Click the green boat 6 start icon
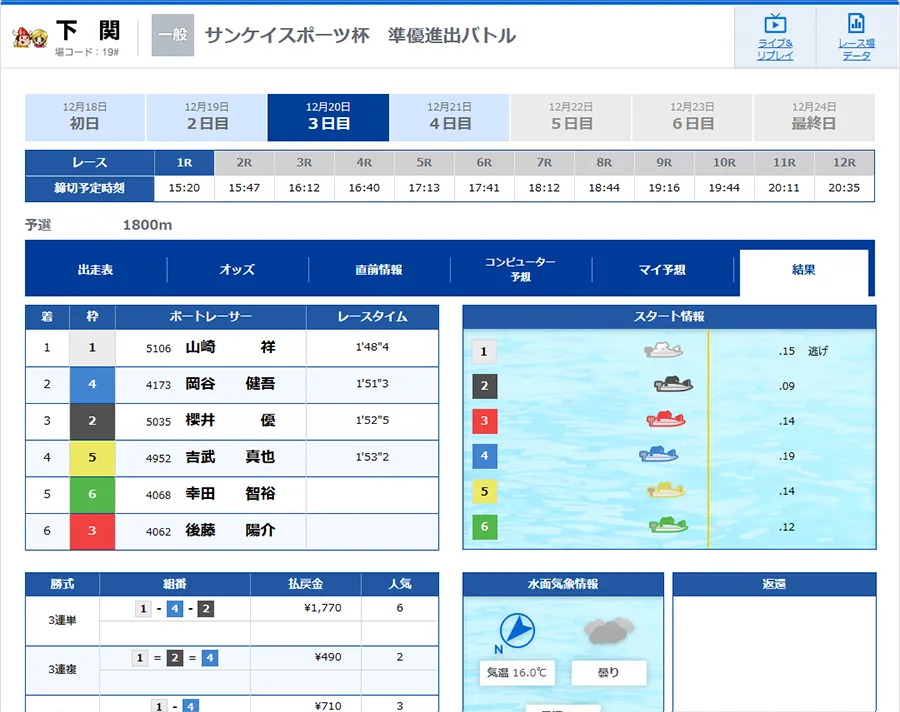Screen dimensions: 900x712 click(x=667, y=526)
